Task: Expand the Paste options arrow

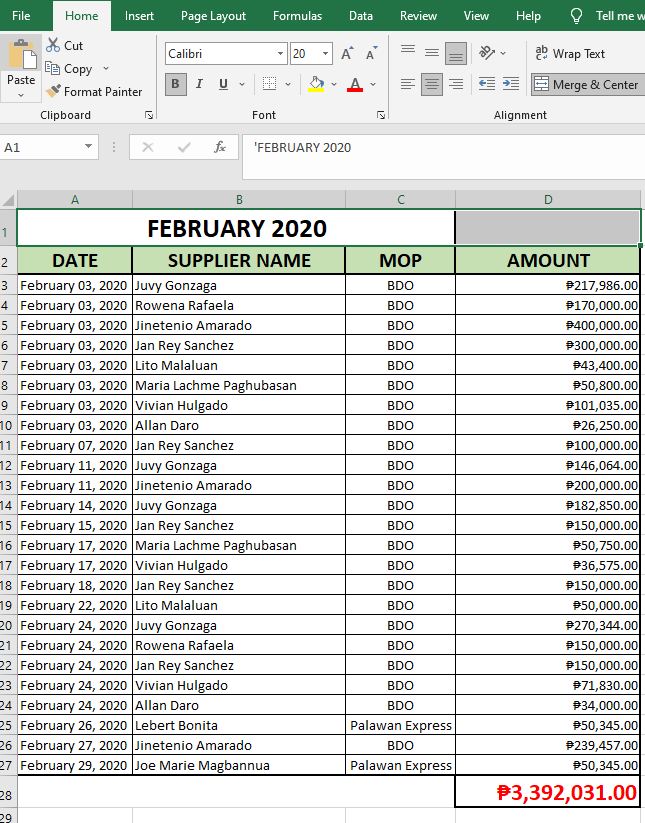Action: 21,95
